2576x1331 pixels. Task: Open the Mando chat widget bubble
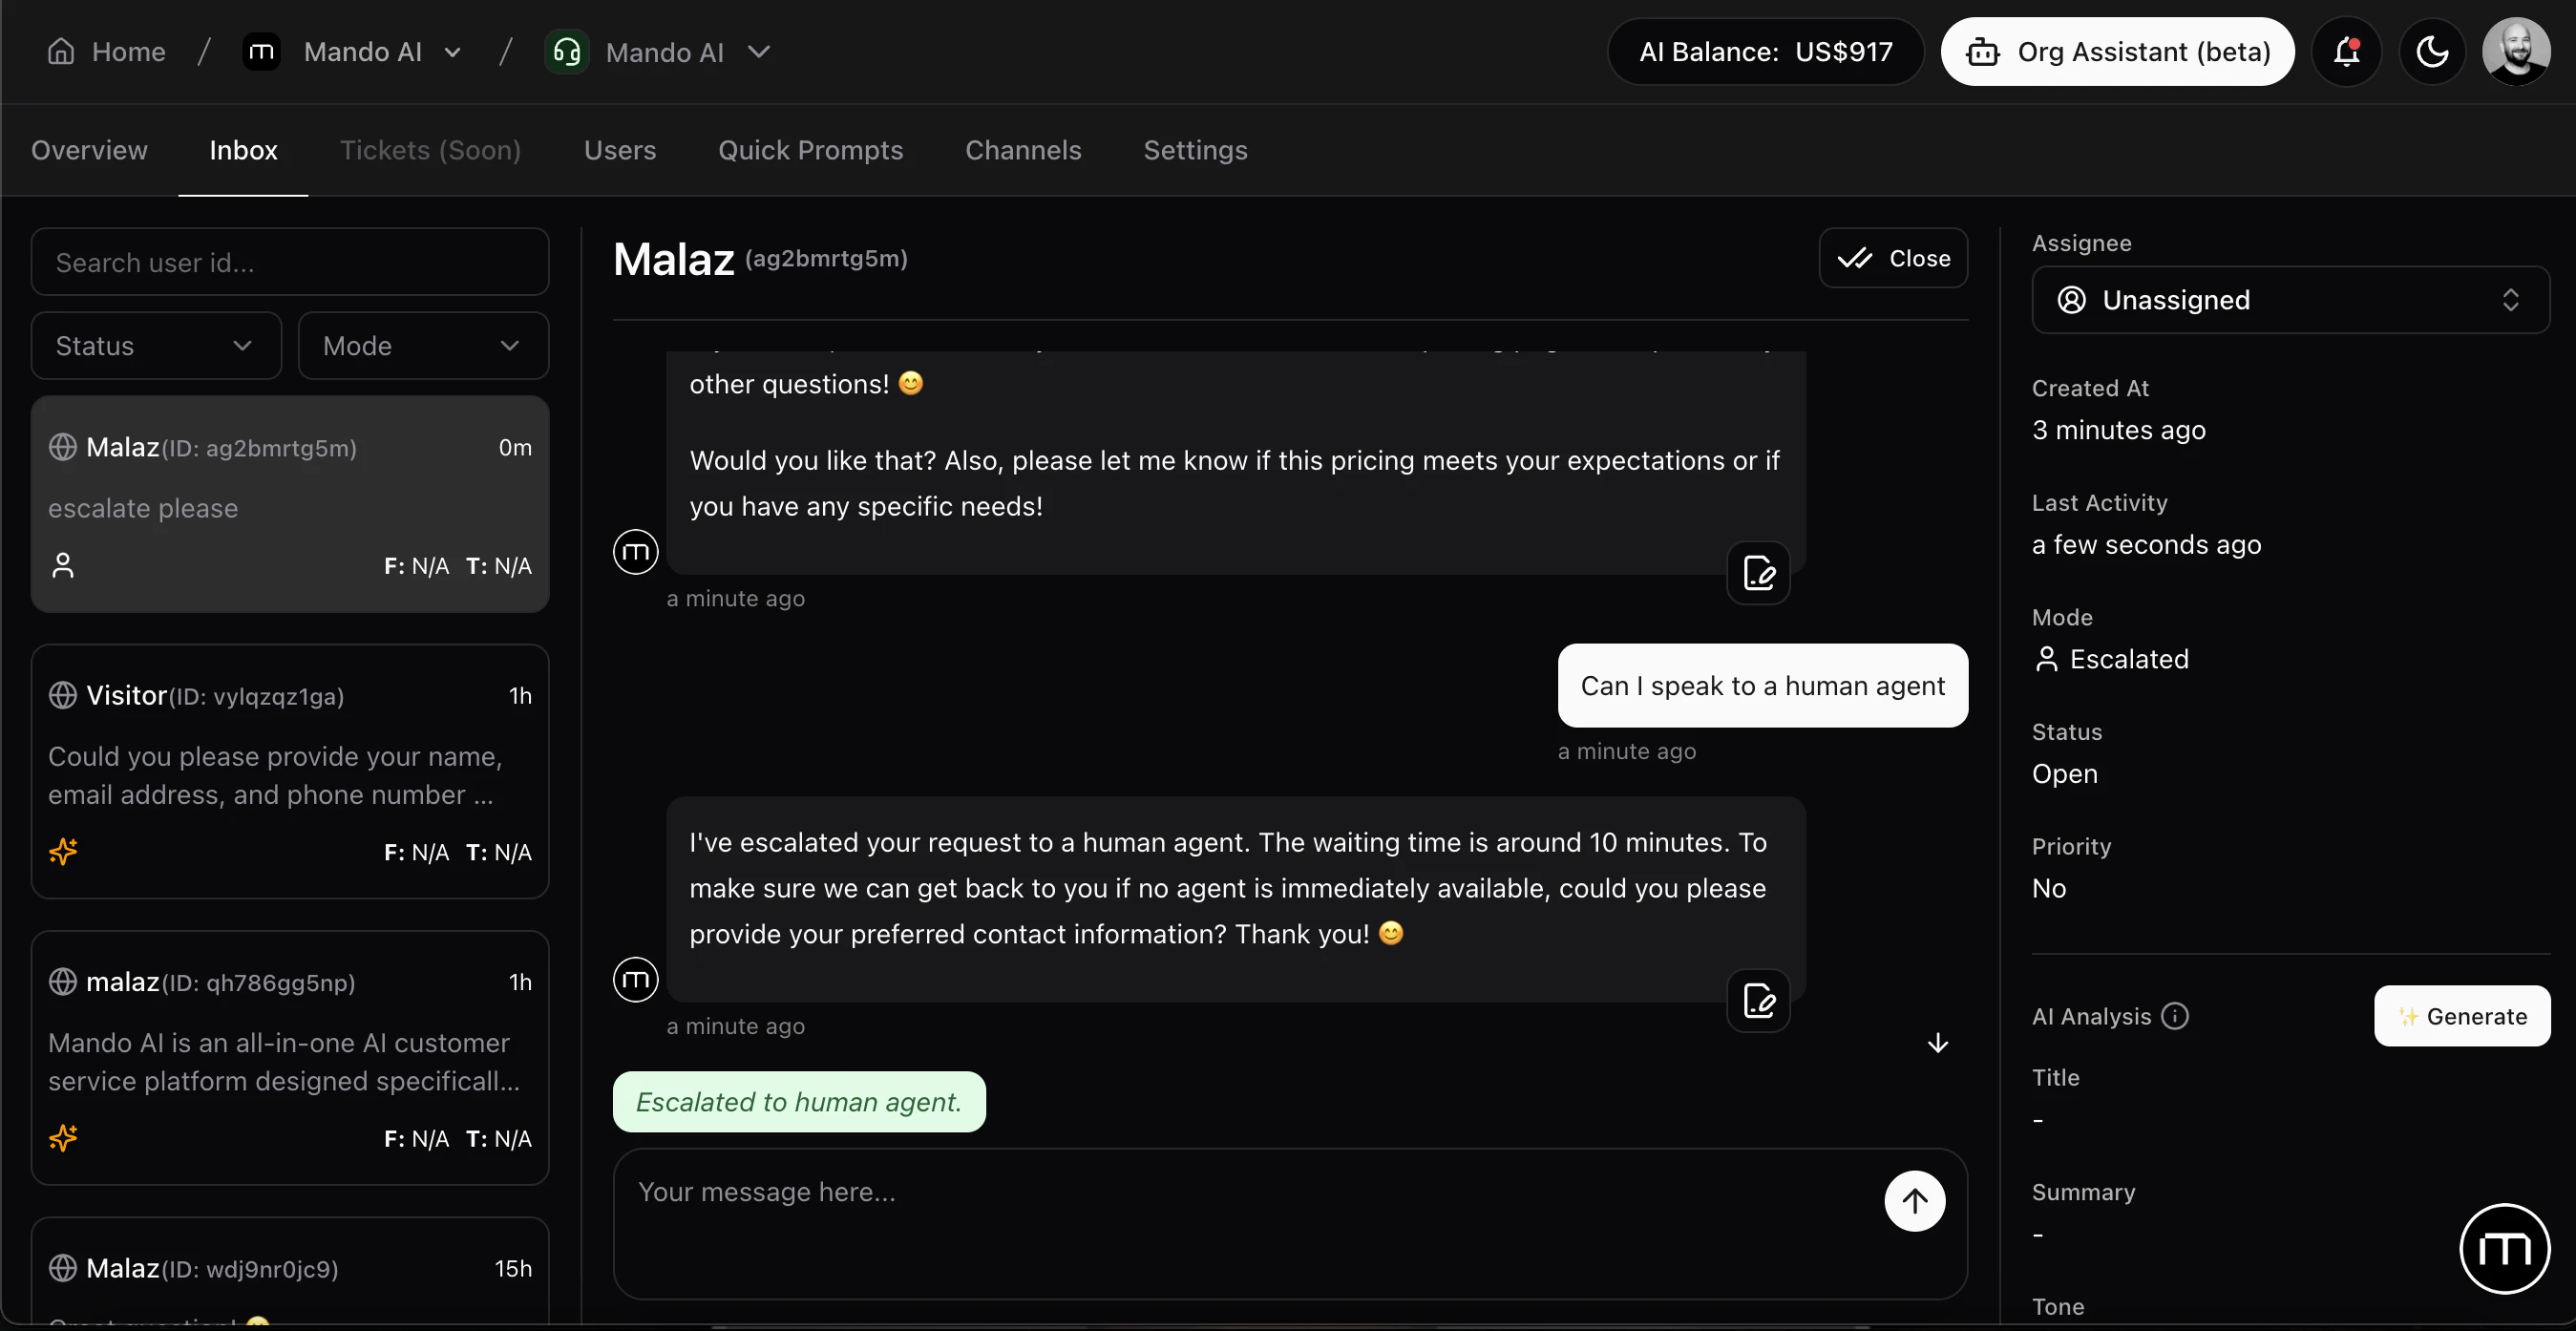click(x=2504, y=1248)
